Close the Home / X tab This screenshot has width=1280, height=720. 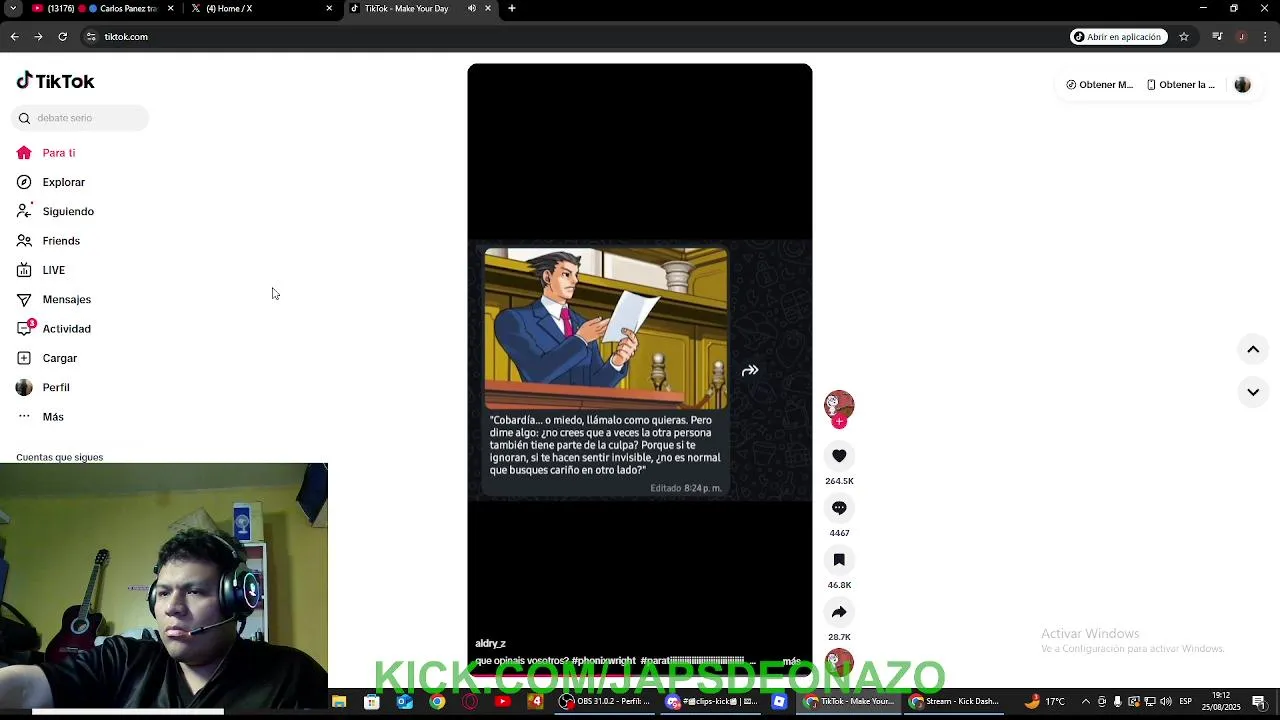[x=329, y=8]
